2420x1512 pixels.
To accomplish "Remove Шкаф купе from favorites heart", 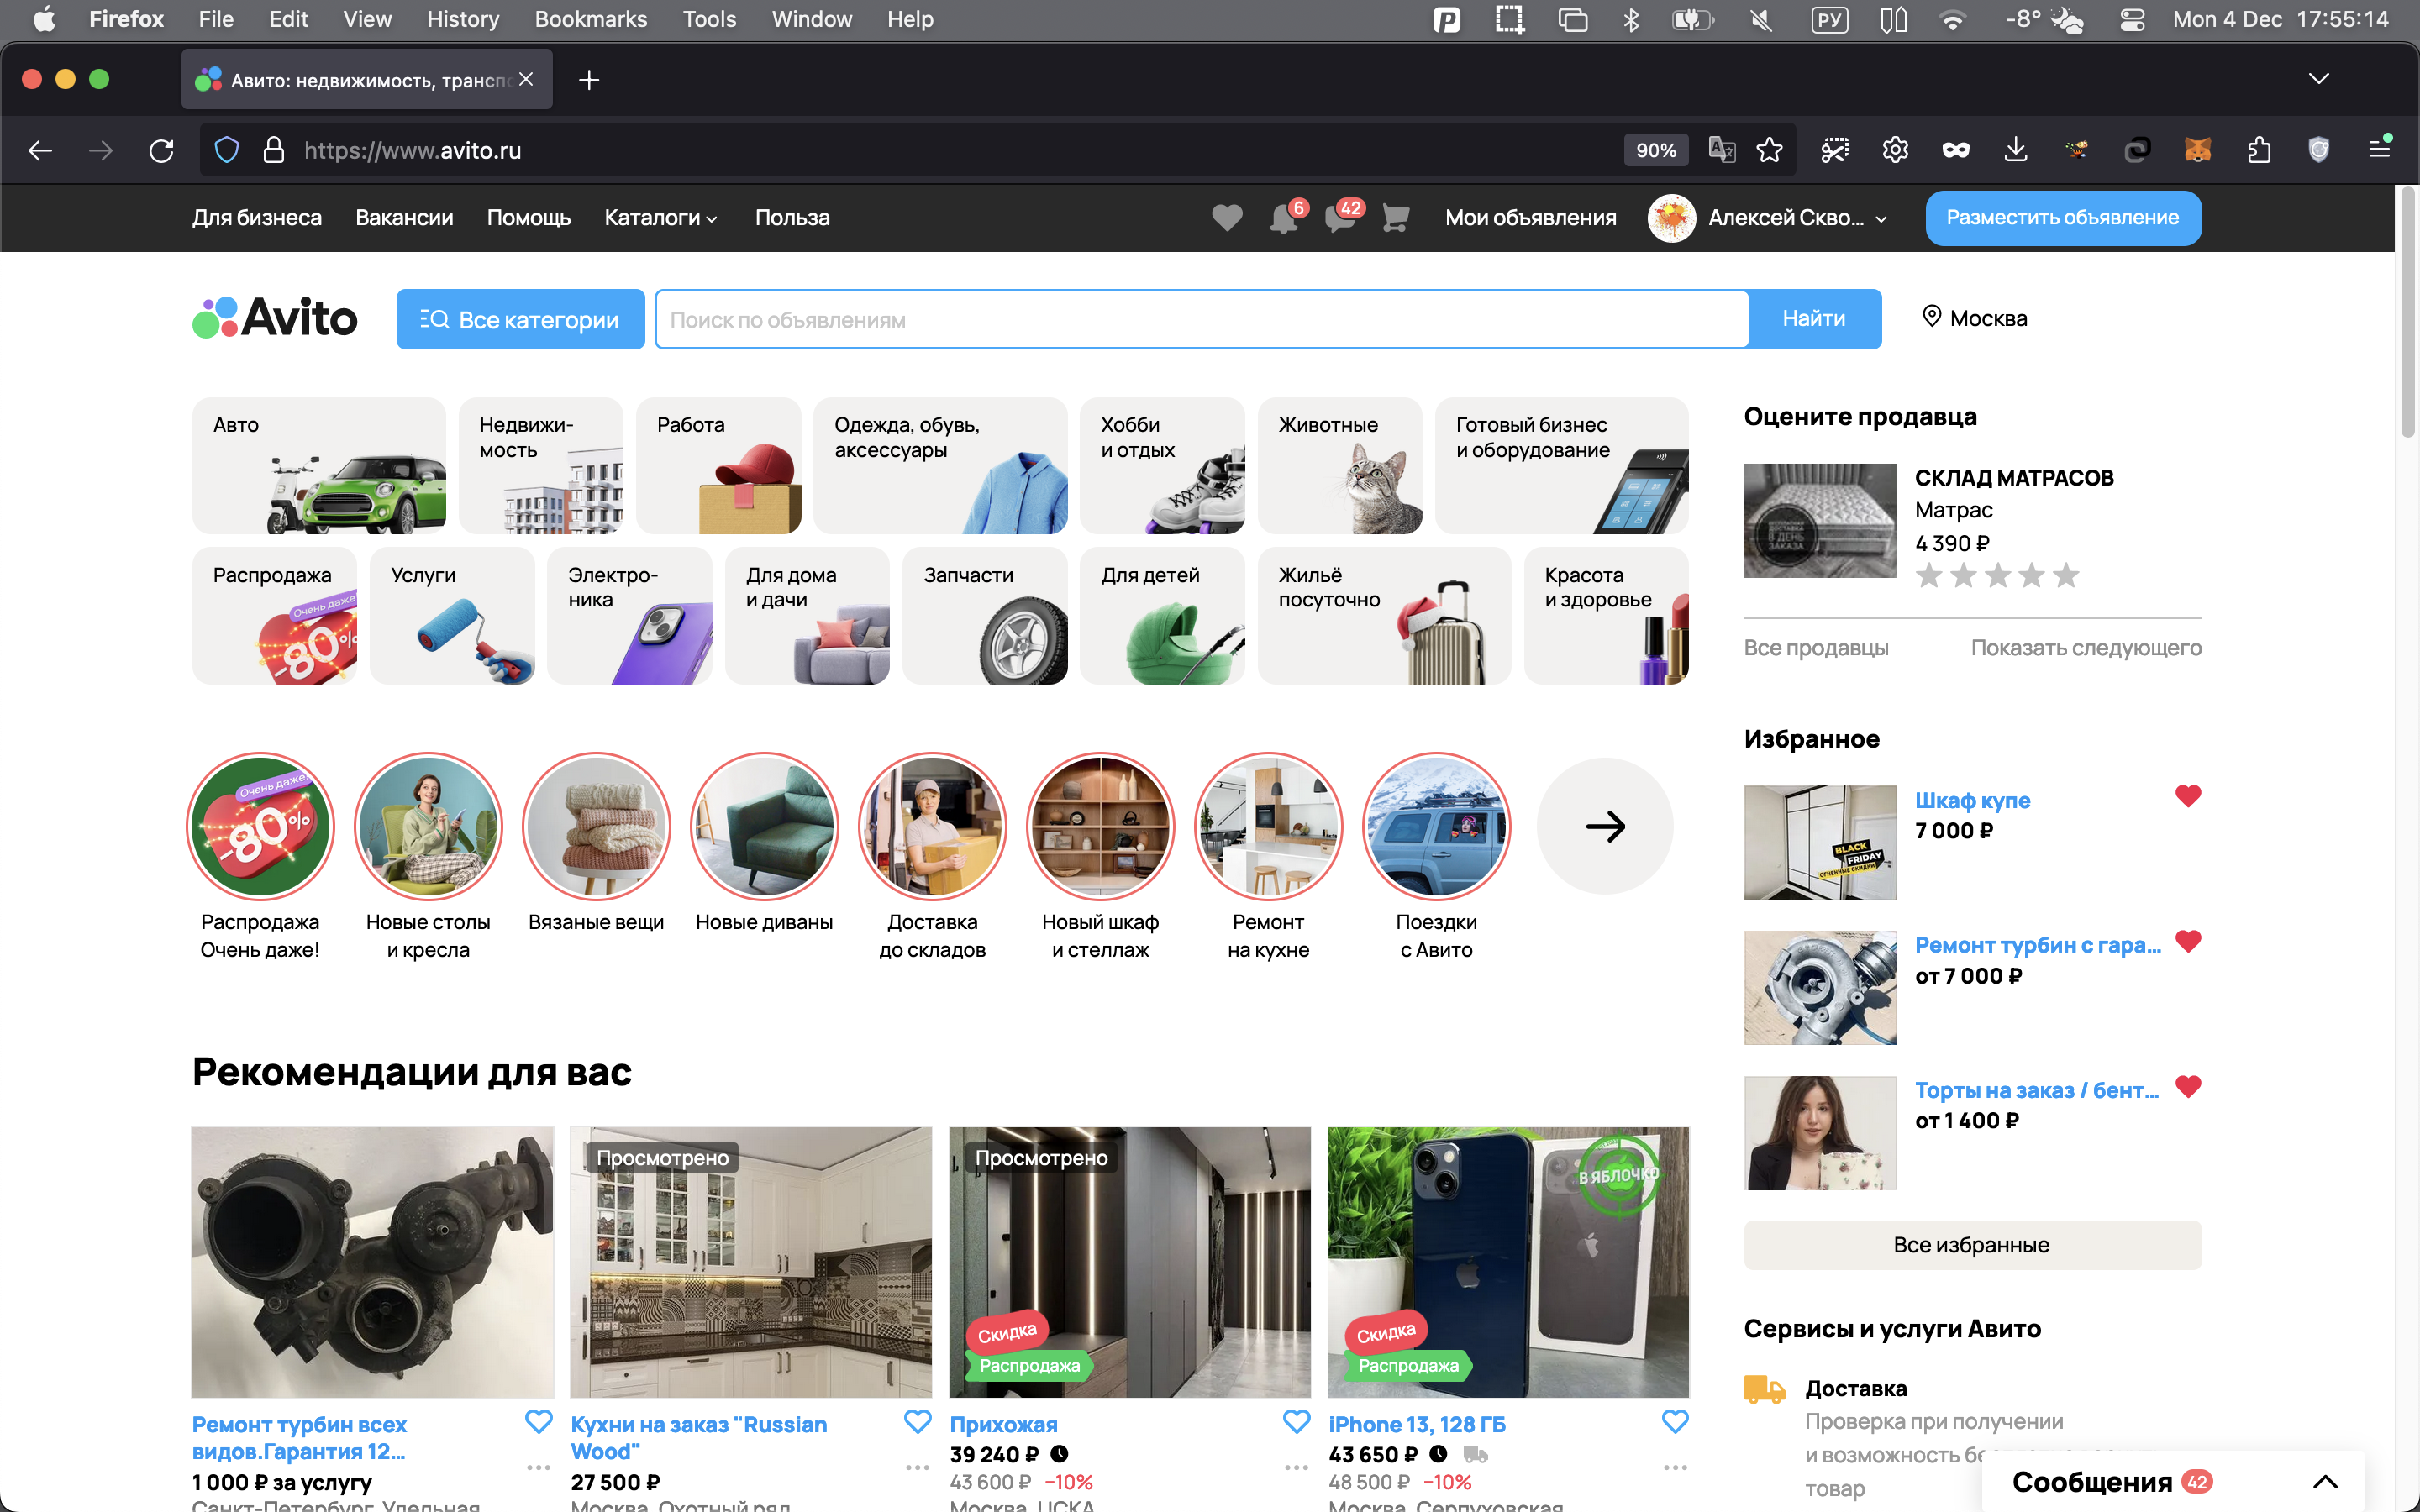I will (x=2187, y=796).
